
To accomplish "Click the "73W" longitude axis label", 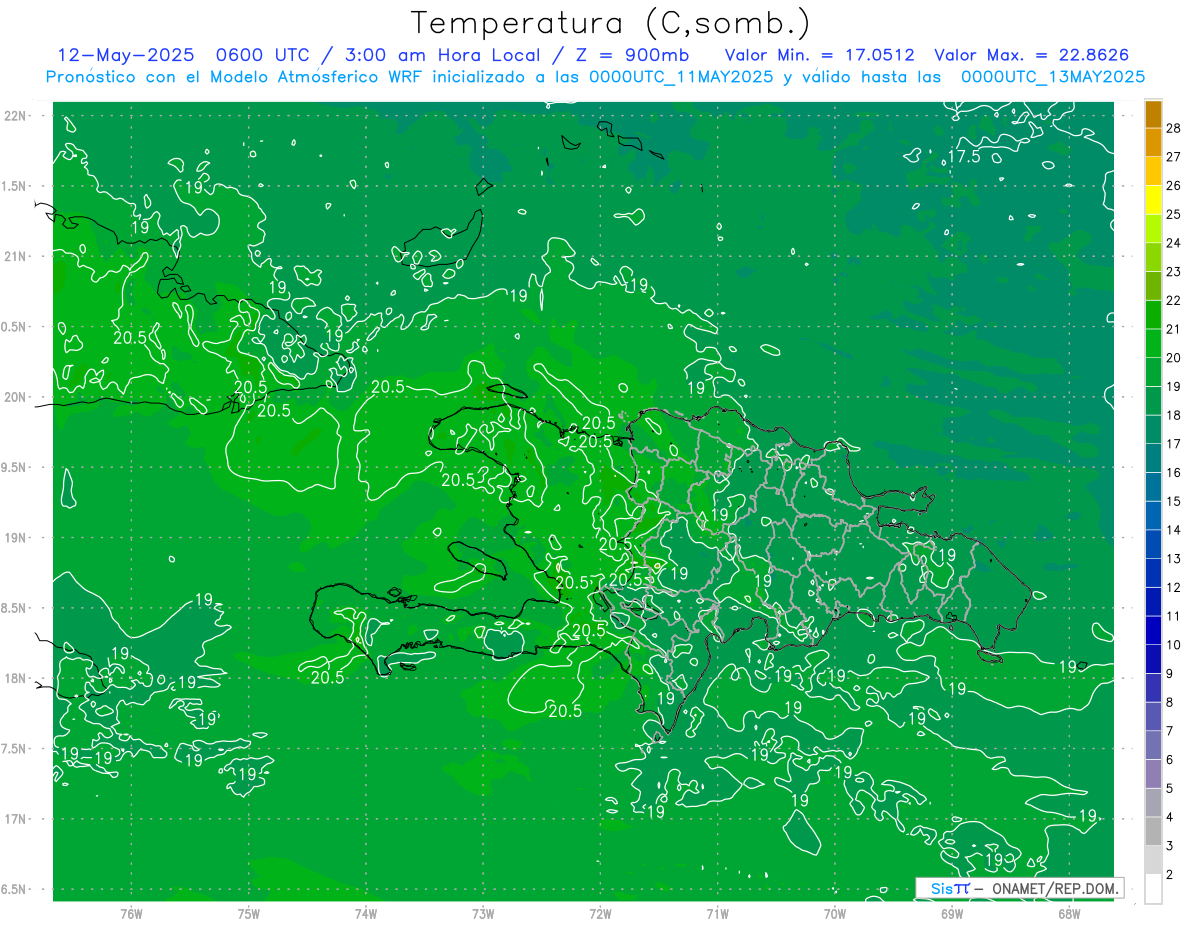I will [x=483, y=913].
